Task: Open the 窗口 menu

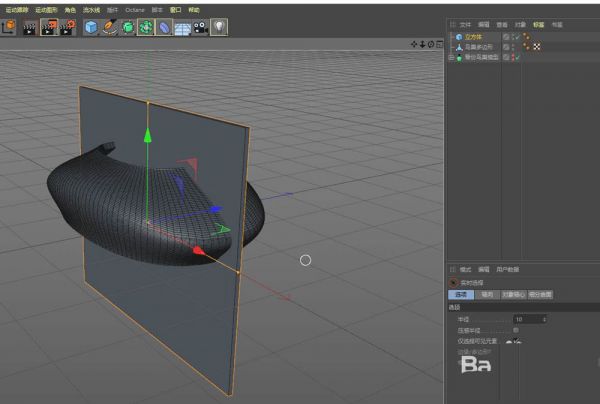Action: tap(175, 10)
